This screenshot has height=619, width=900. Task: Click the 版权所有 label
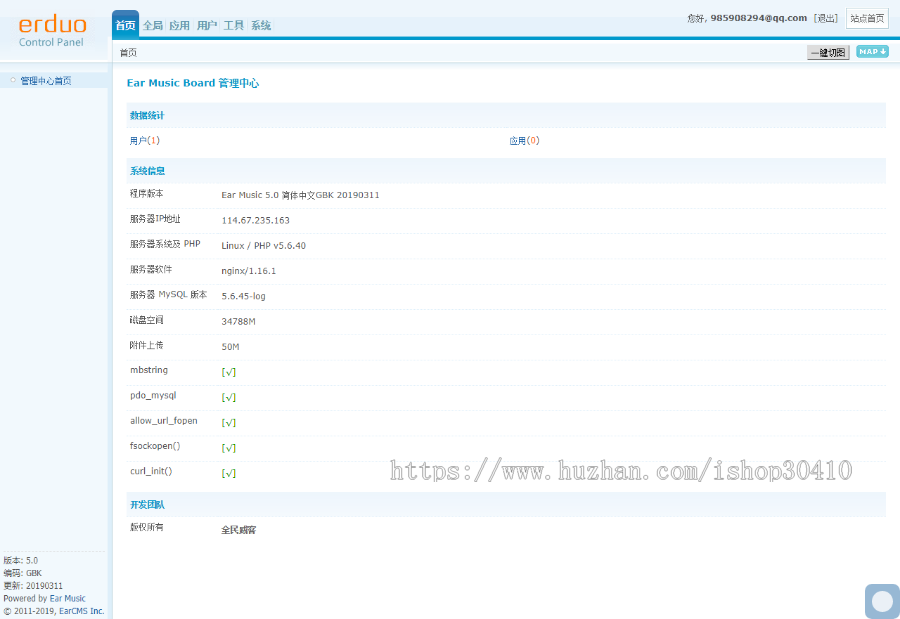[146, 527]
